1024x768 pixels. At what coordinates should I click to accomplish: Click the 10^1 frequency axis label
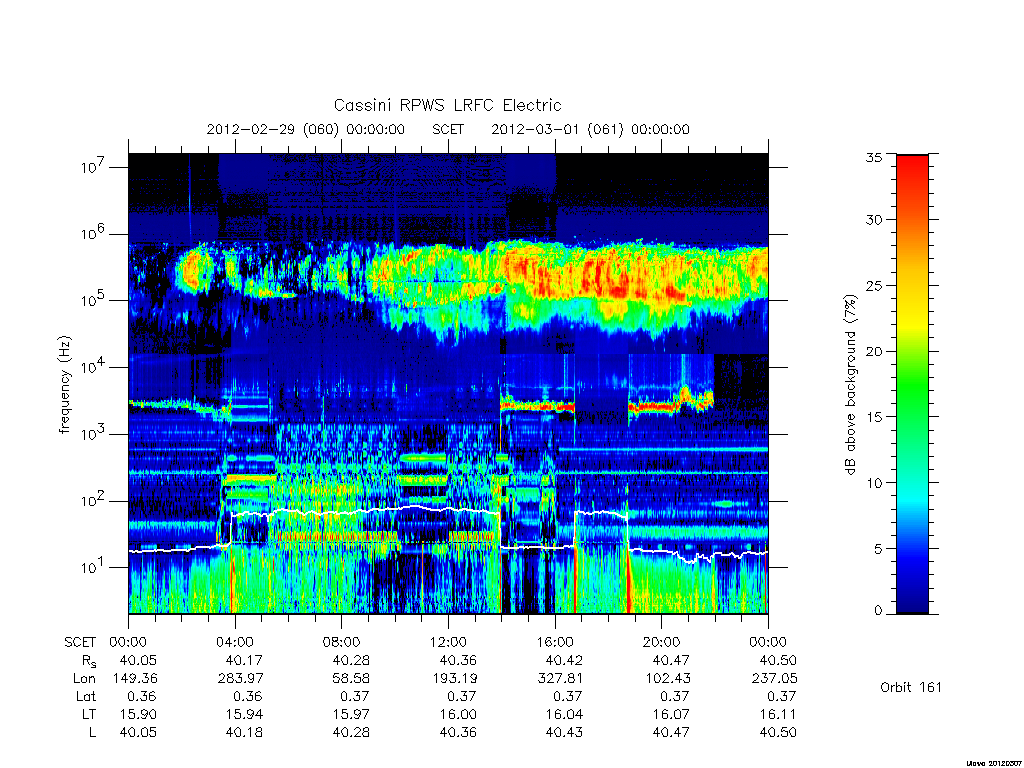pos(93,566)
